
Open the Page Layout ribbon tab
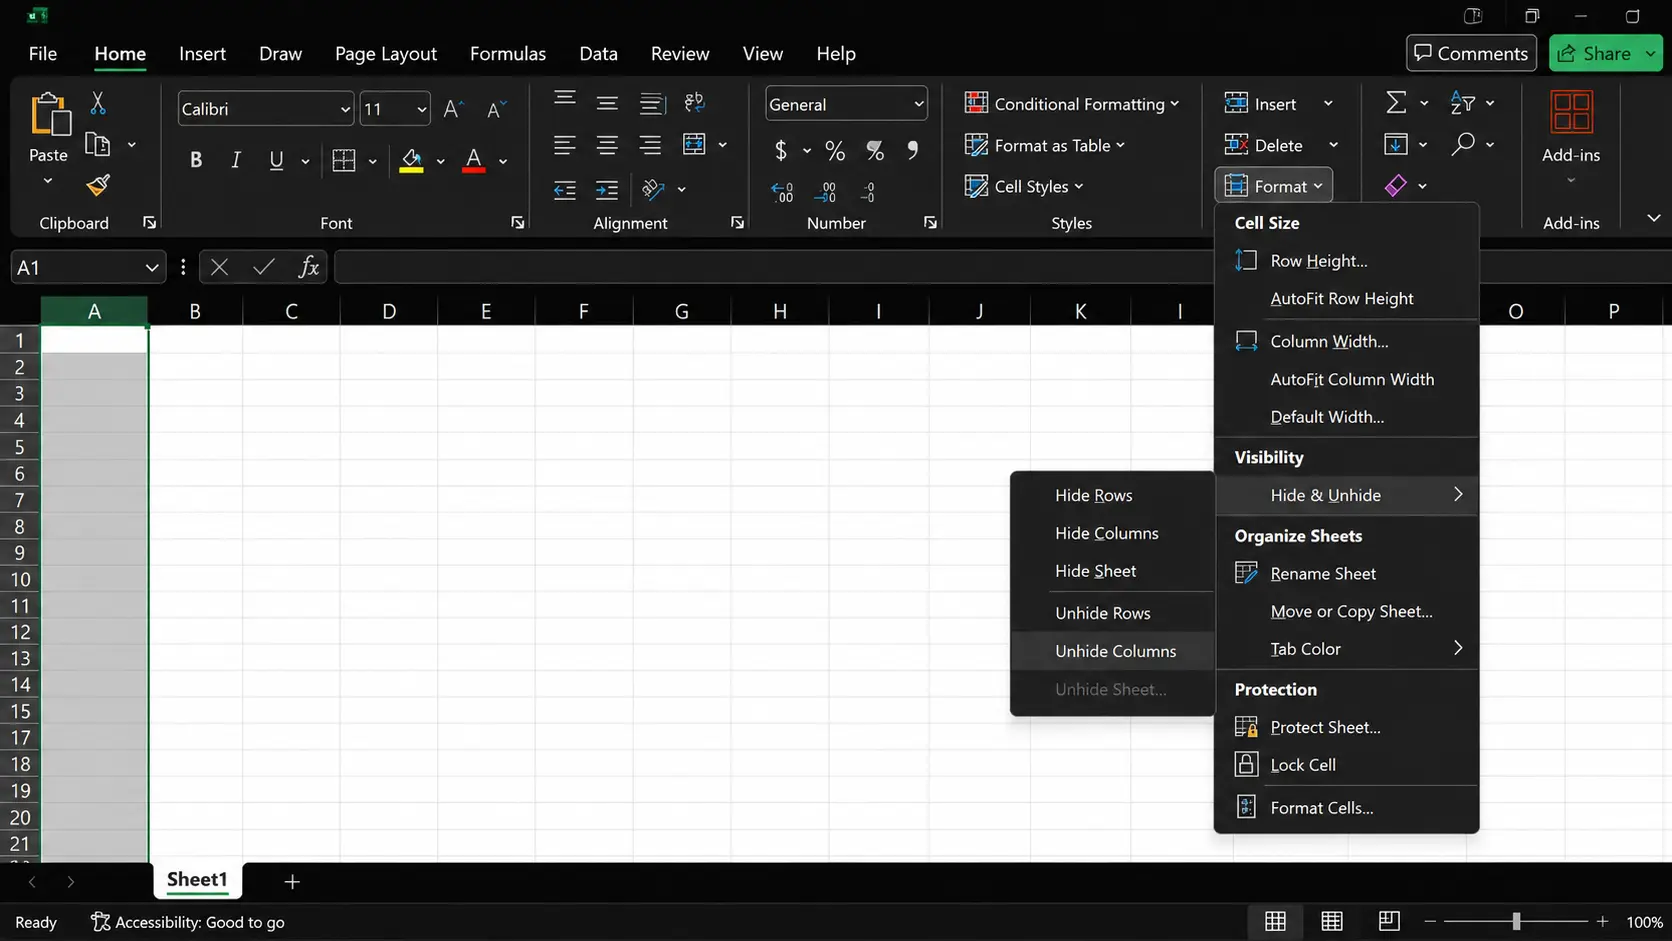pos(386,54)
